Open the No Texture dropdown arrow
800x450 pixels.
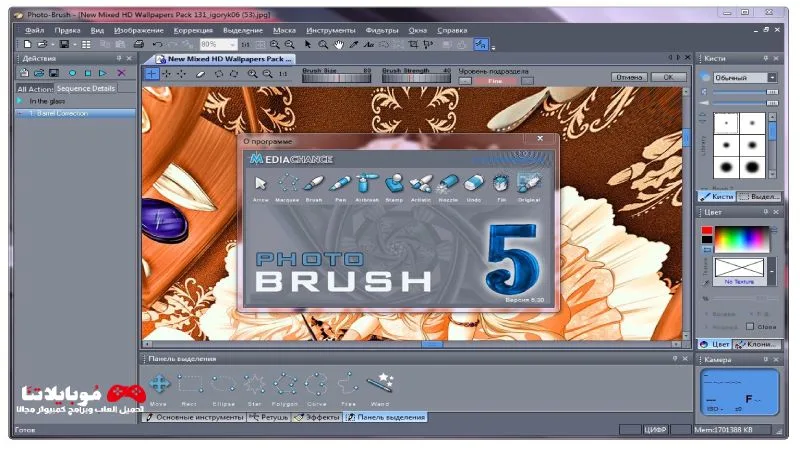point(771,271)
